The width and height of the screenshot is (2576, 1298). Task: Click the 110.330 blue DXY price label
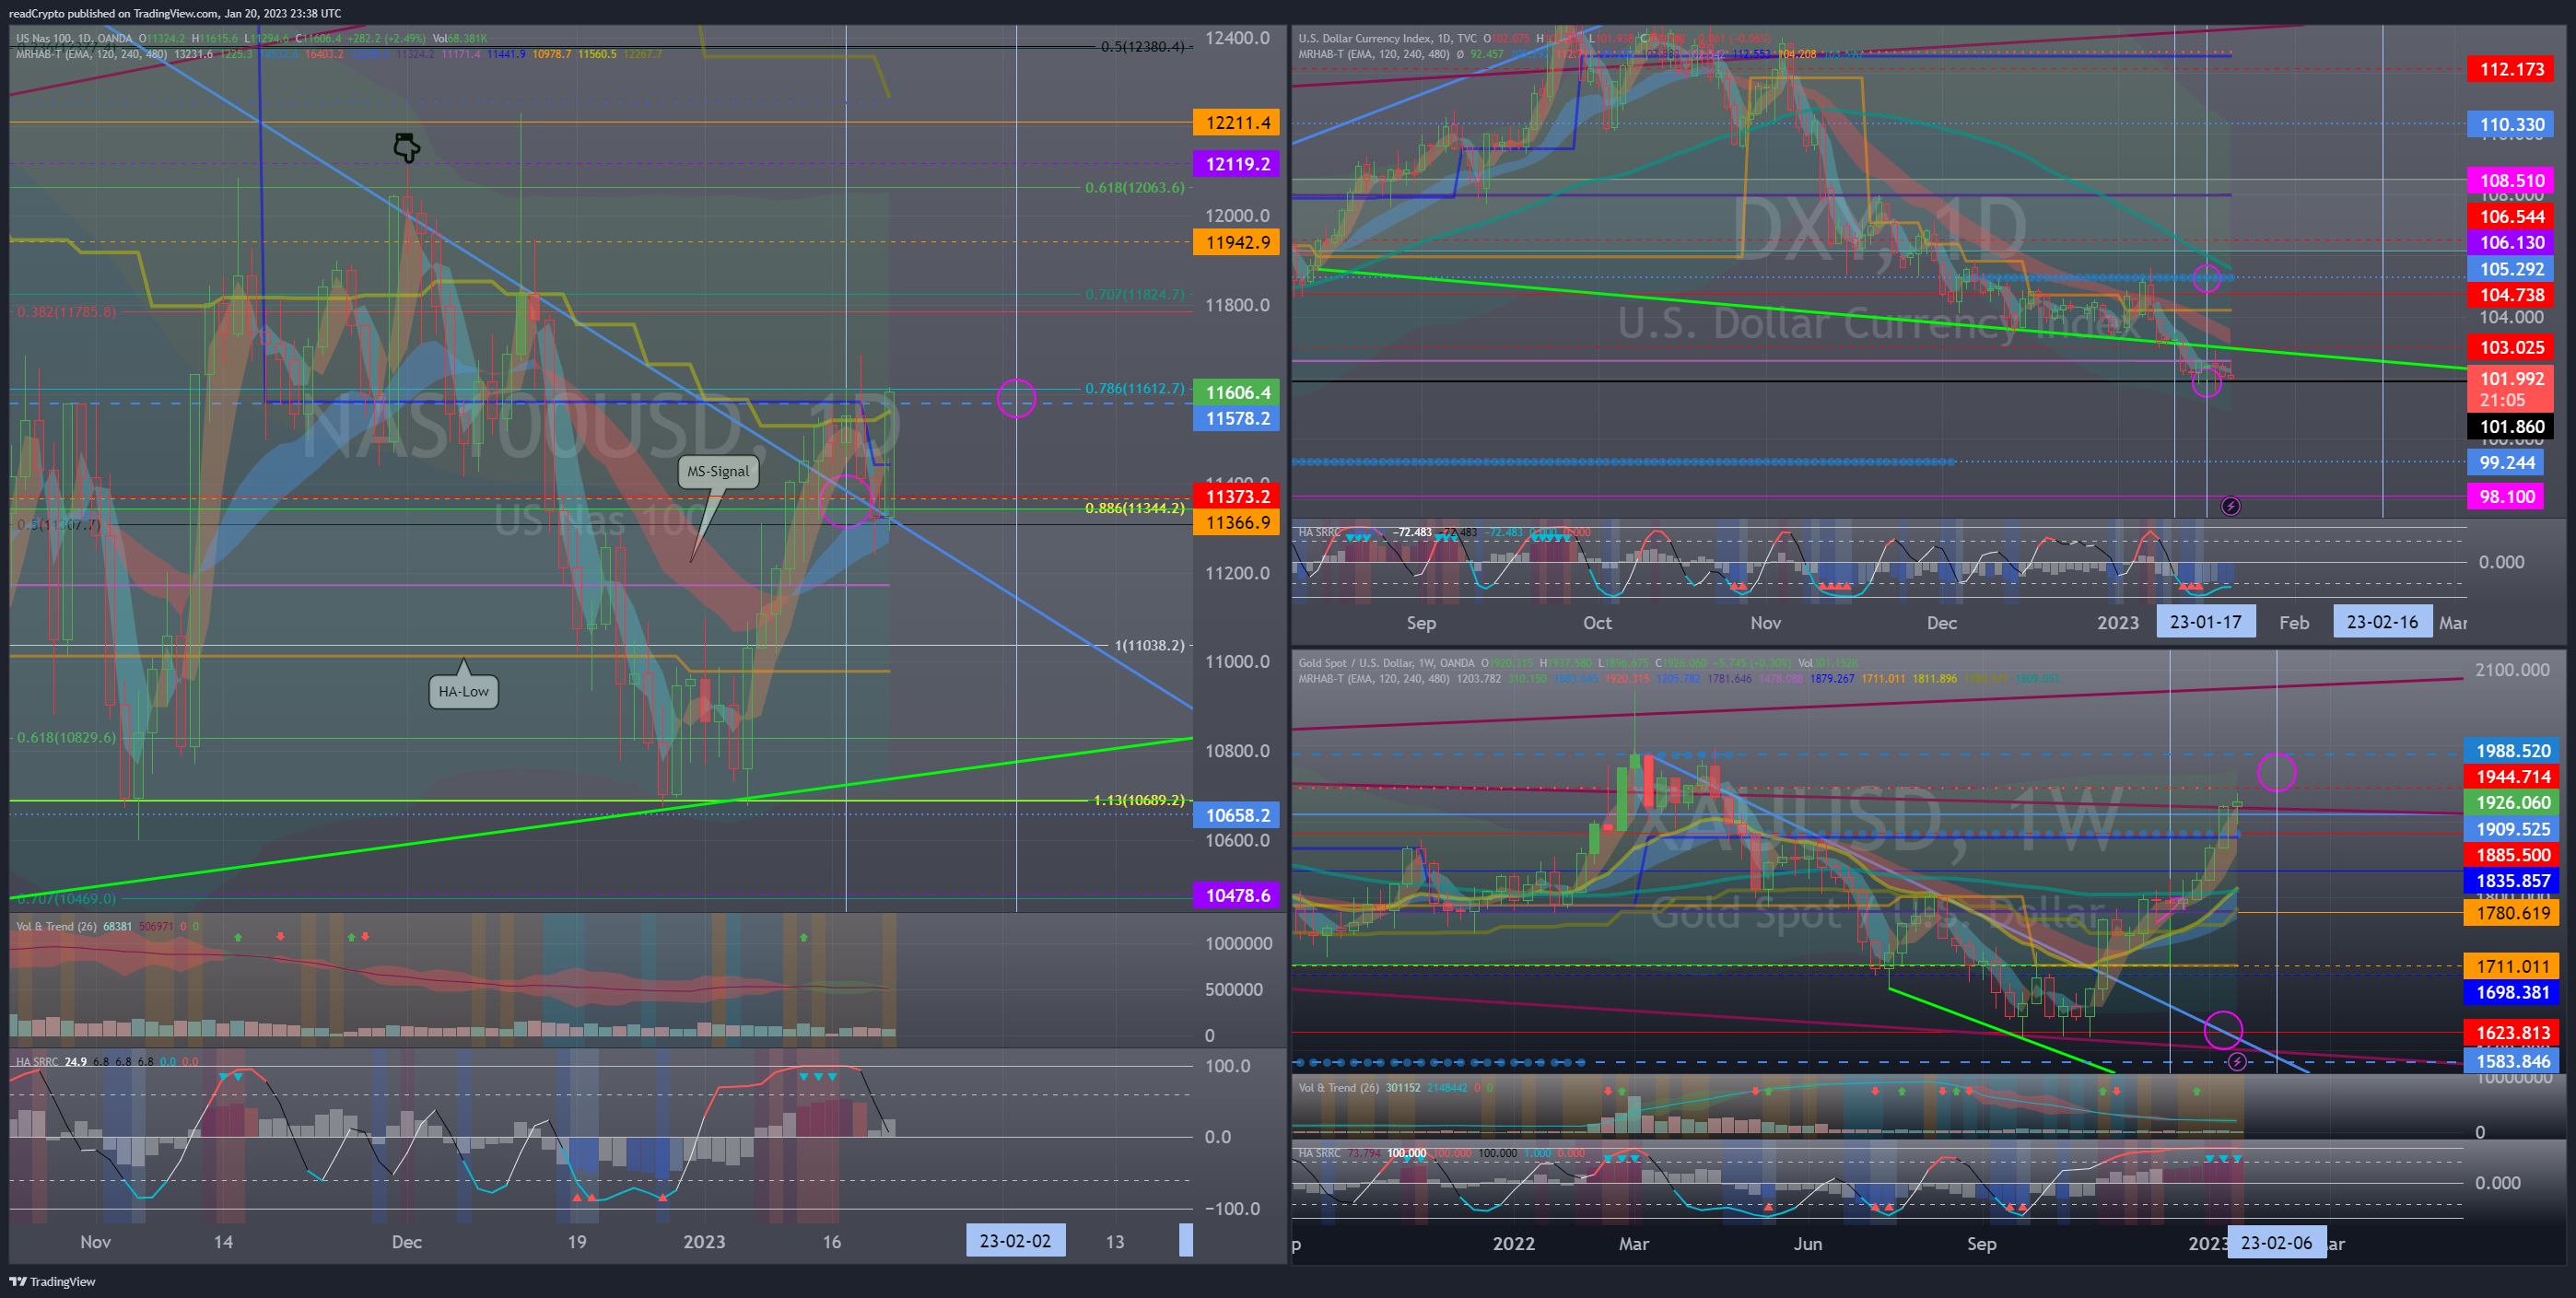(x=2511, y=125)
